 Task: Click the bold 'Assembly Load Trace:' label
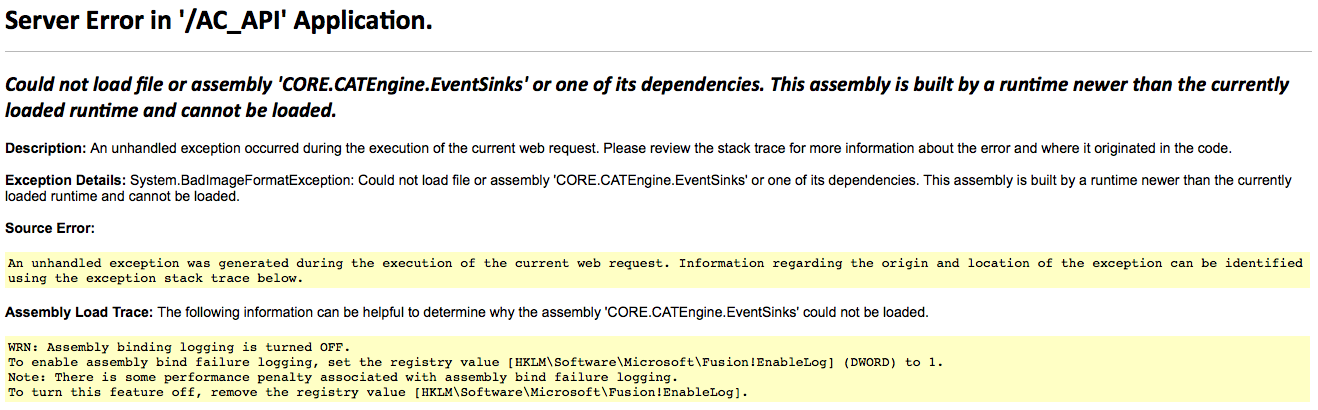tap(79, 313)
